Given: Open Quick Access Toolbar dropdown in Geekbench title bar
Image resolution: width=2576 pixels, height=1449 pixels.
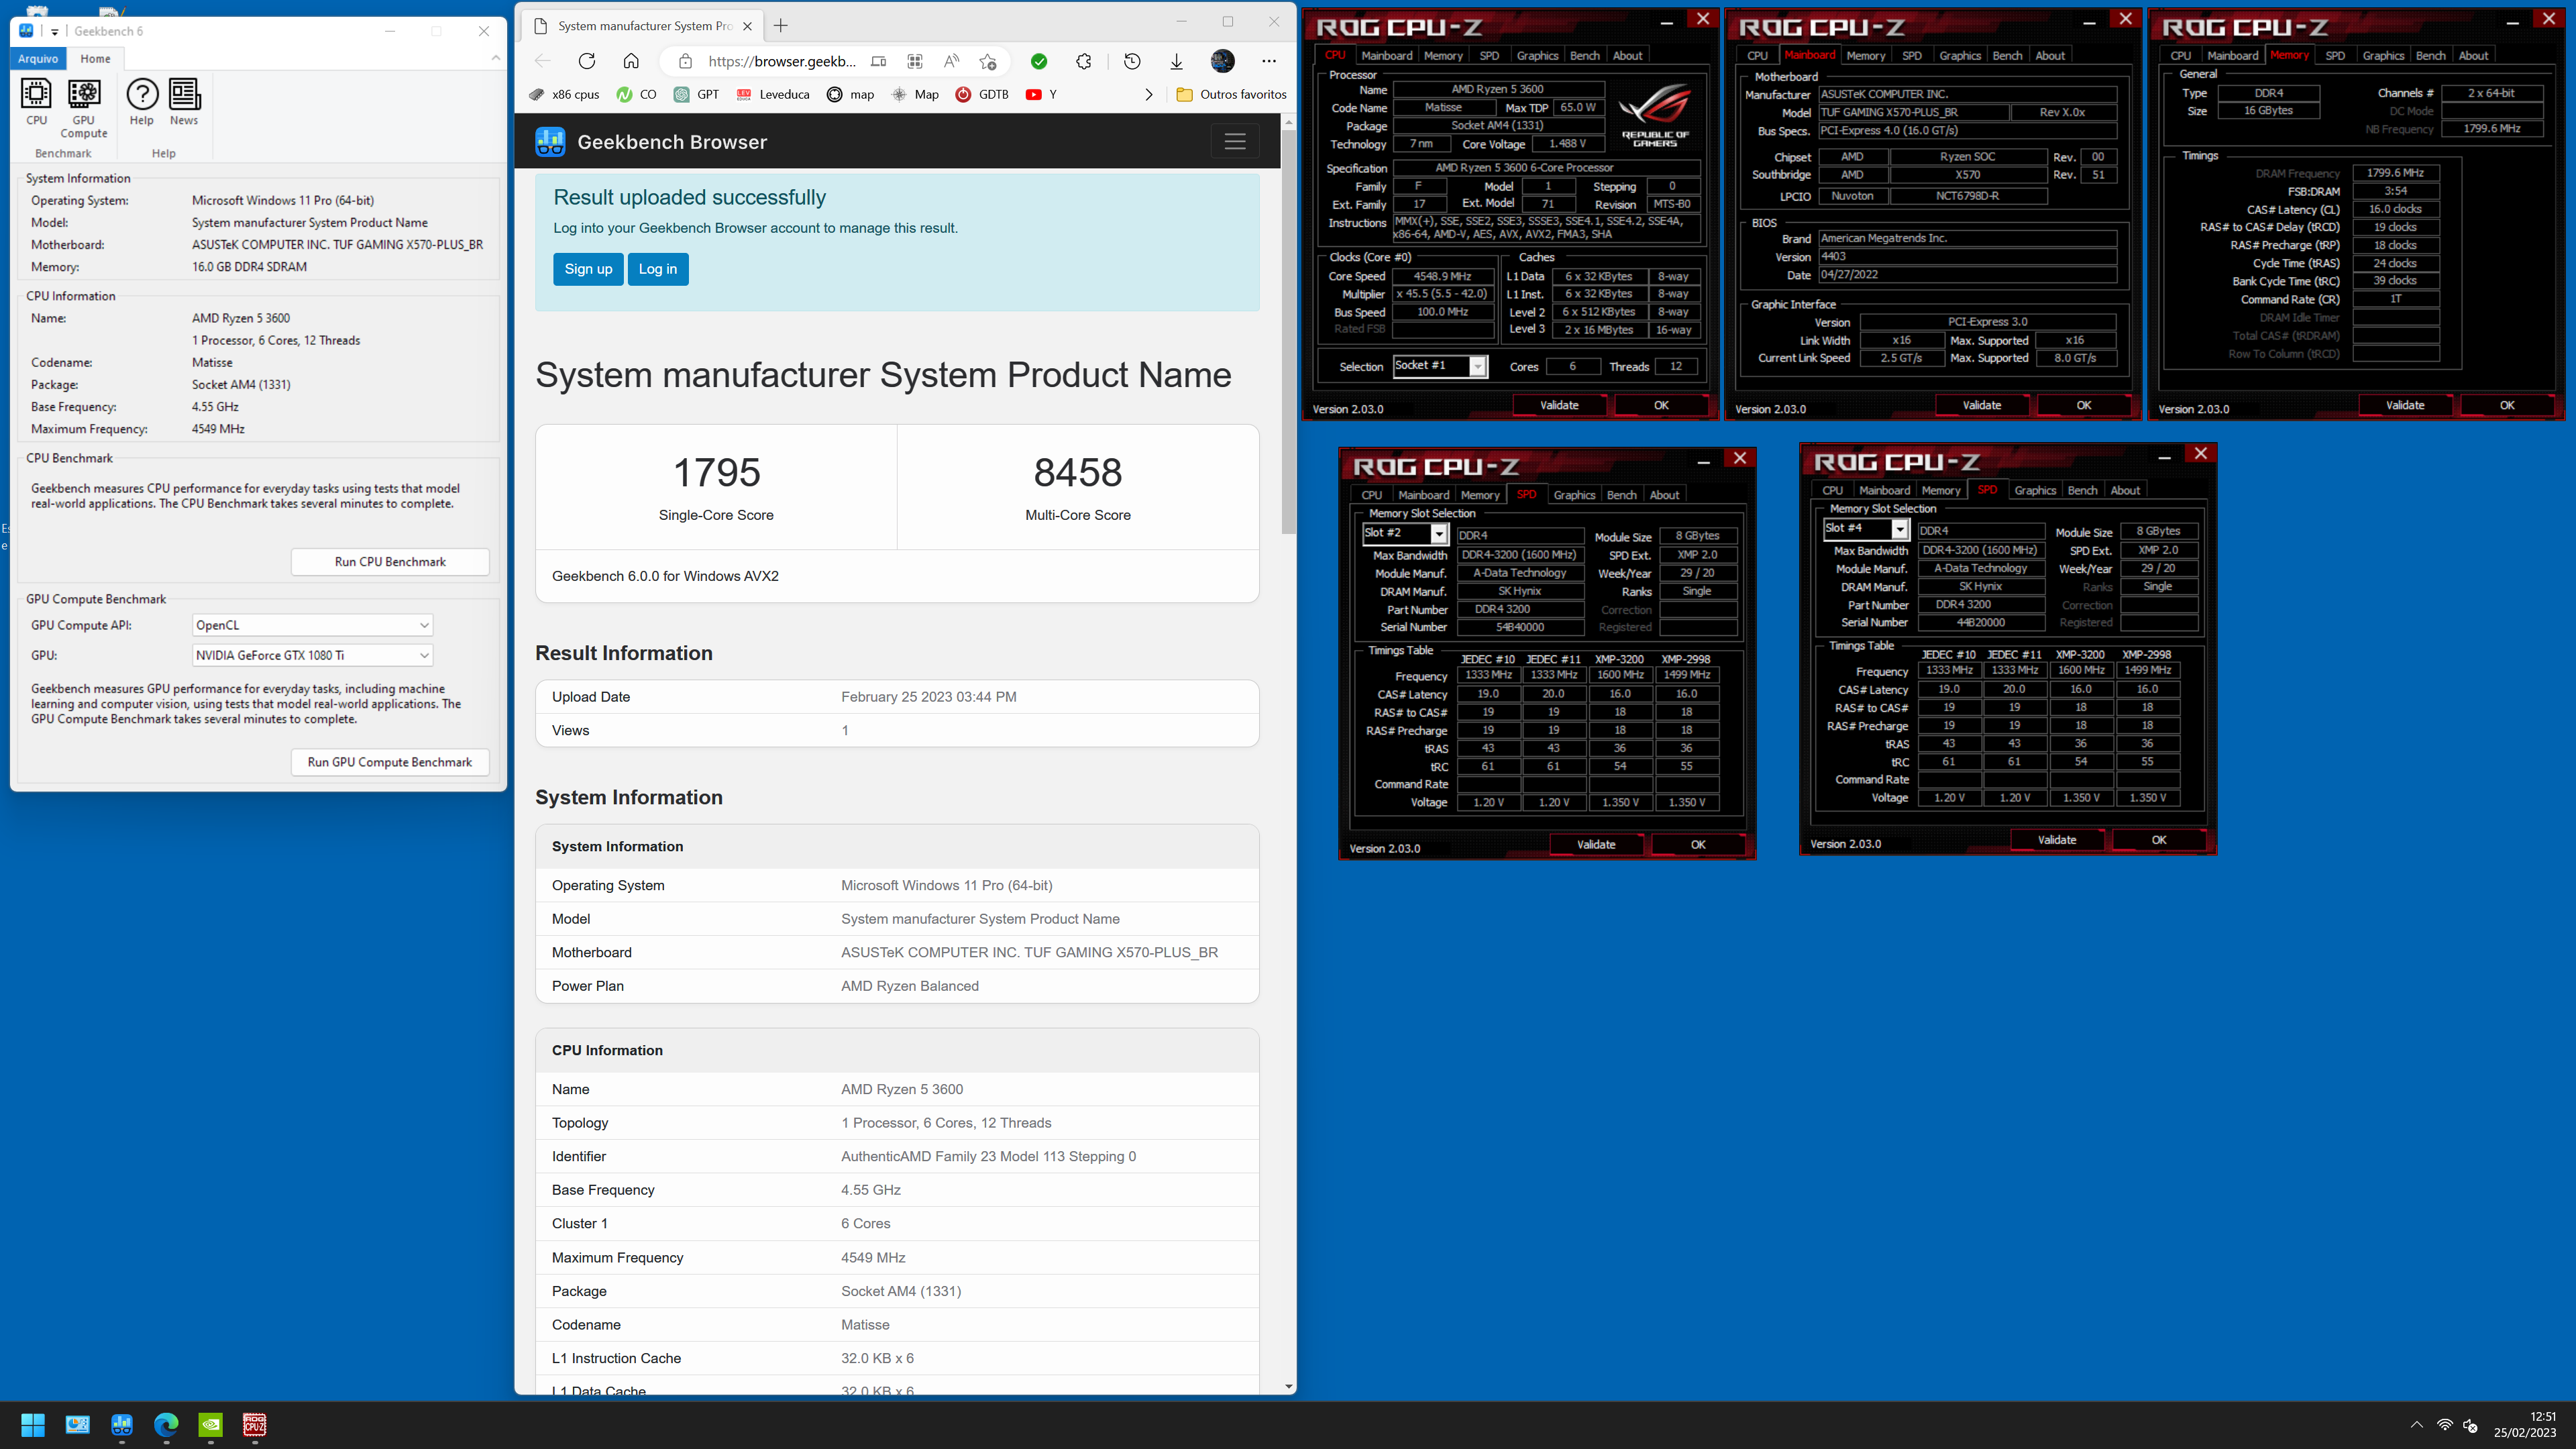Looking at the screenshot, I should pyautogui.click(x=55, y=32).
